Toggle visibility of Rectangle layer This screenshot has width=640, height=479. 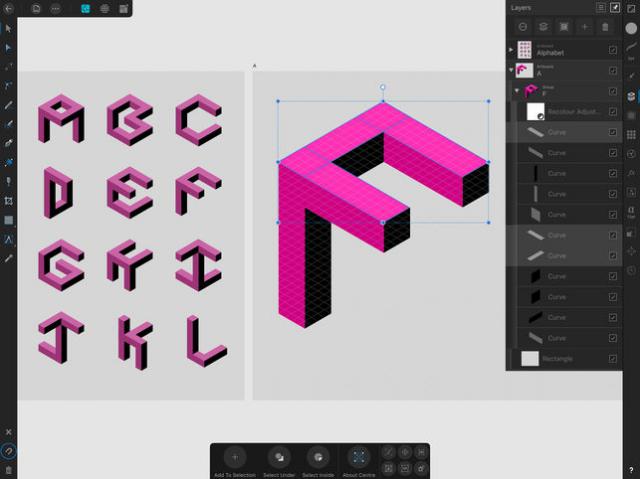613,359
